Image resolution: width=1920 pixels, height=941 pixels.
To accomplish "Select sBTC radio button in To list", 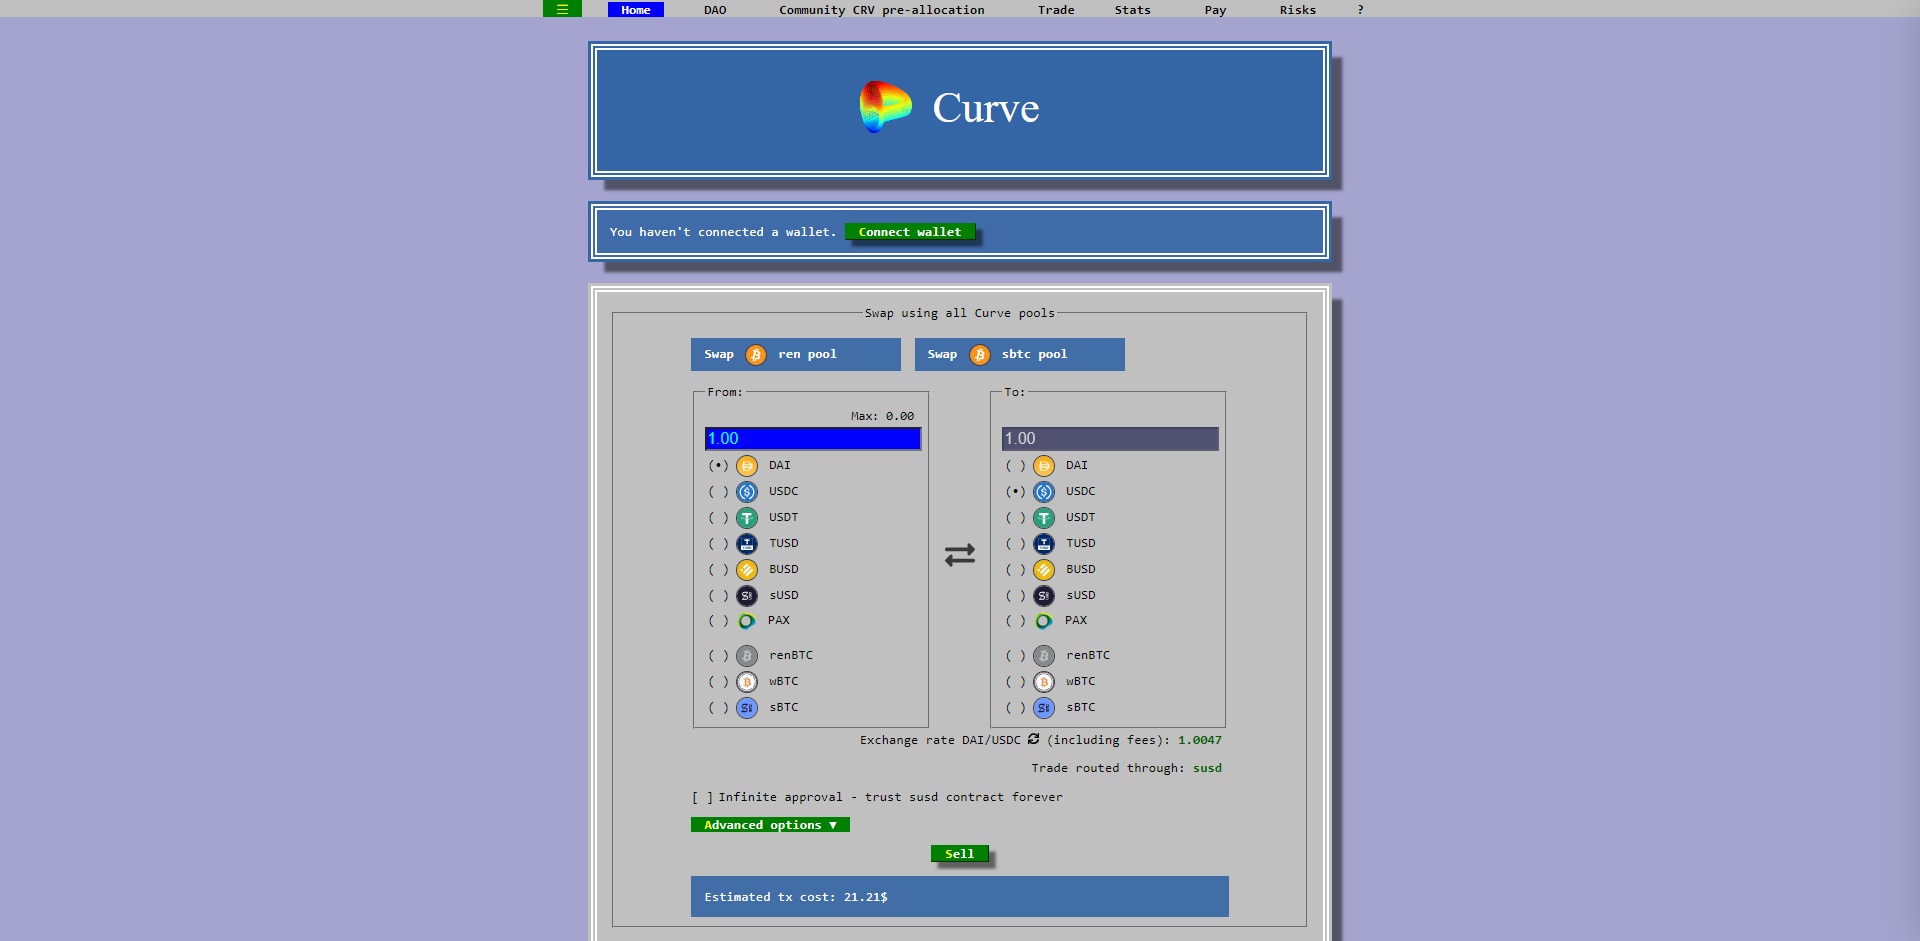I will tap(1015, 708).
